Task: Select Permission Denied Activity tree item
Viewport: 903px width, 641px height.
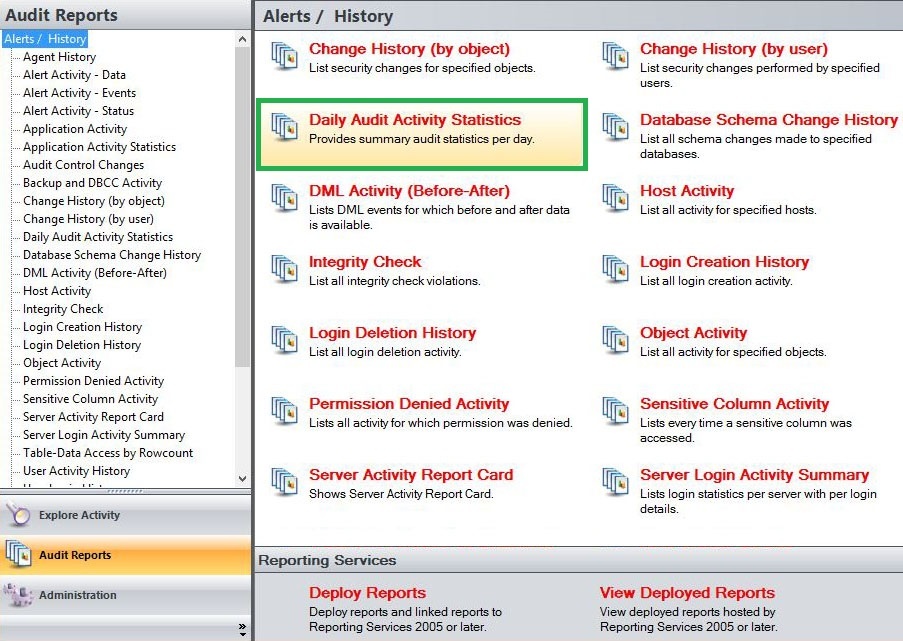Action: pyautogui.click(x=93, y=381)
